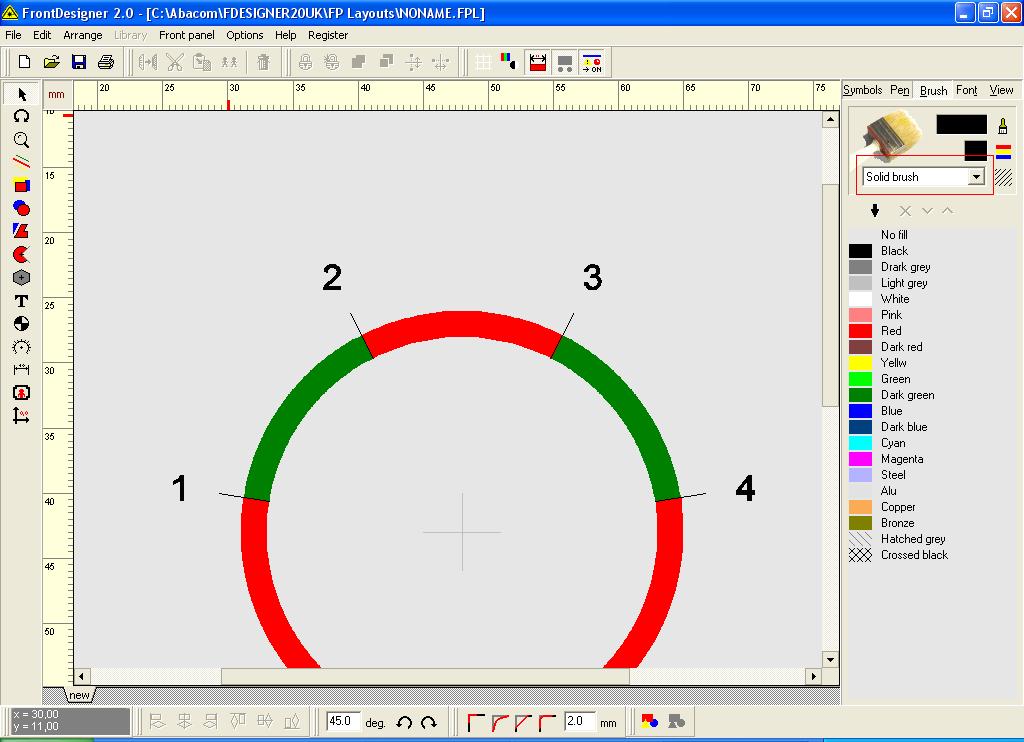The width and height of the screenshot is (1024, 742).
Task: Toggle the snap ON button in toolbar
Action: tap(592, 63)
